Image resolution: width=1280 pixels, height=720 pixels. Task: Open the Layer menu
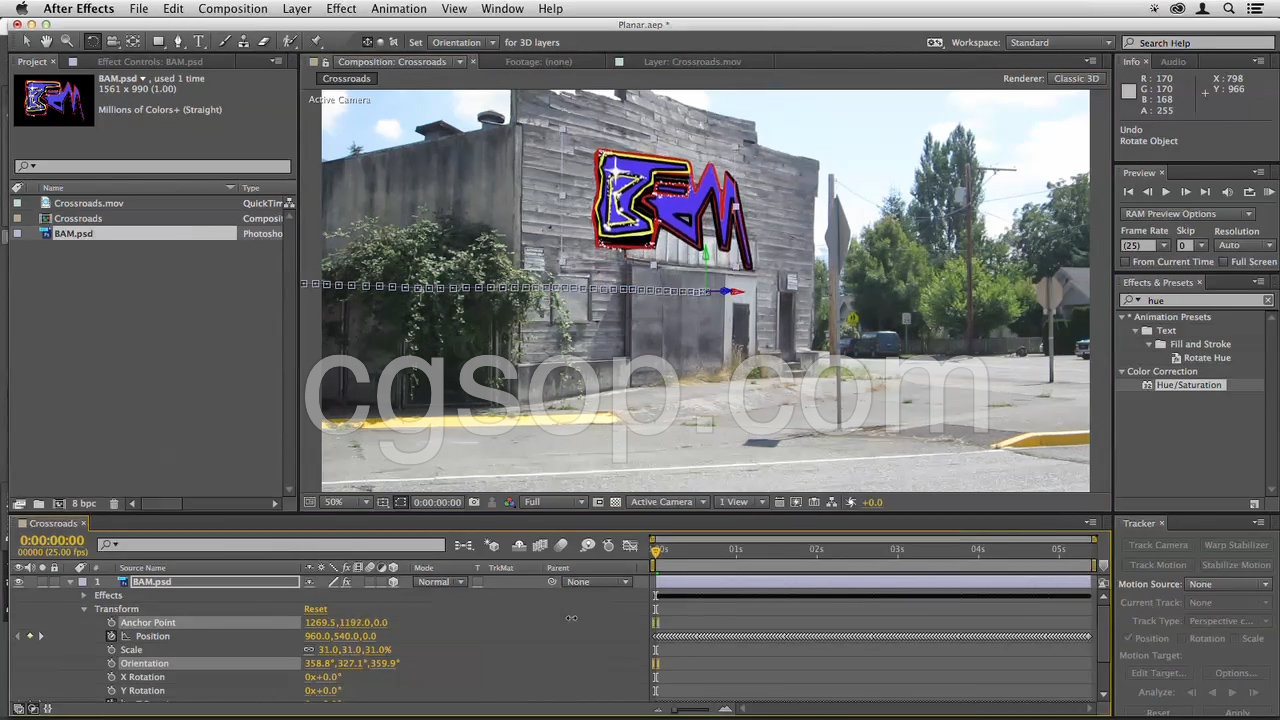click(296, 9)
